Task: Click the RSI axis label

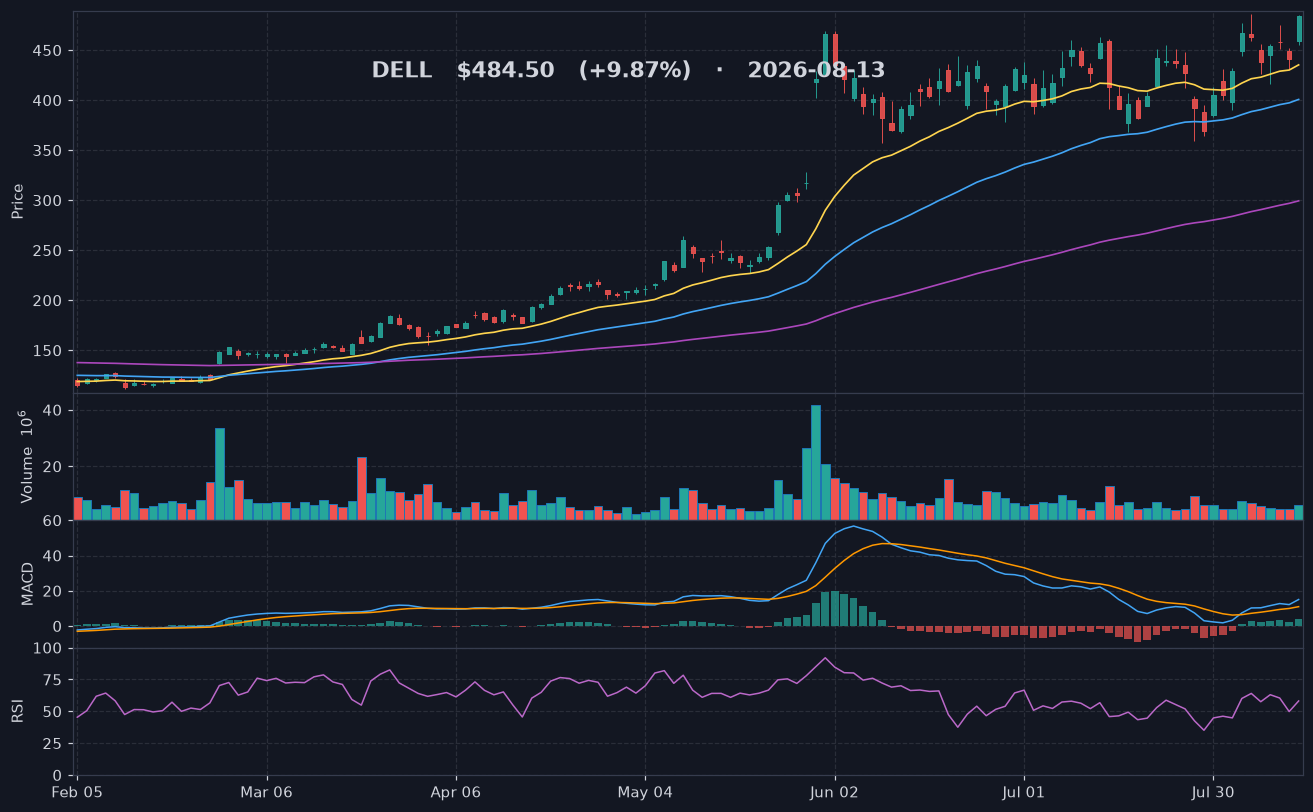Action: click(x=17, y=711)
